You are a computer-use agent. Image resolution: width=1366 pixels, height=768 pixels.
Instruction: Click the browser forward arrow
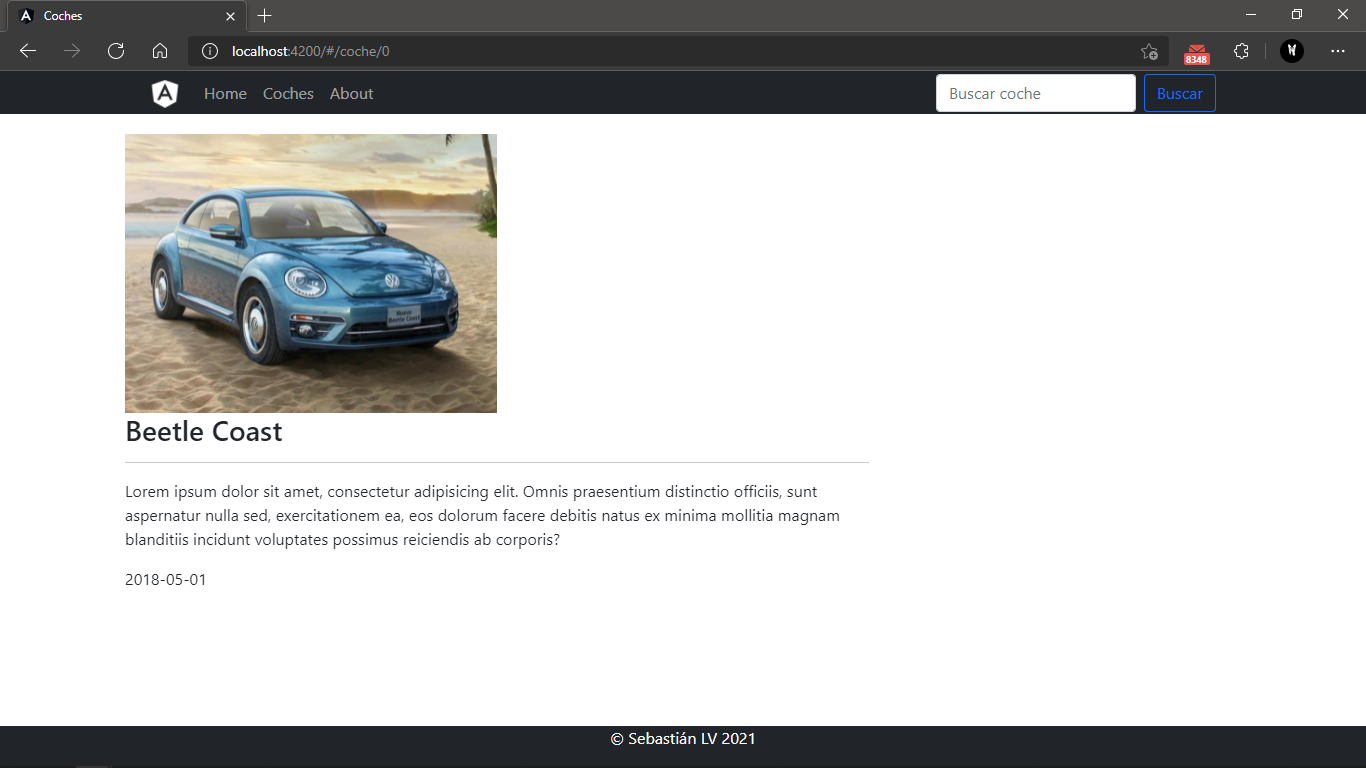72,51
